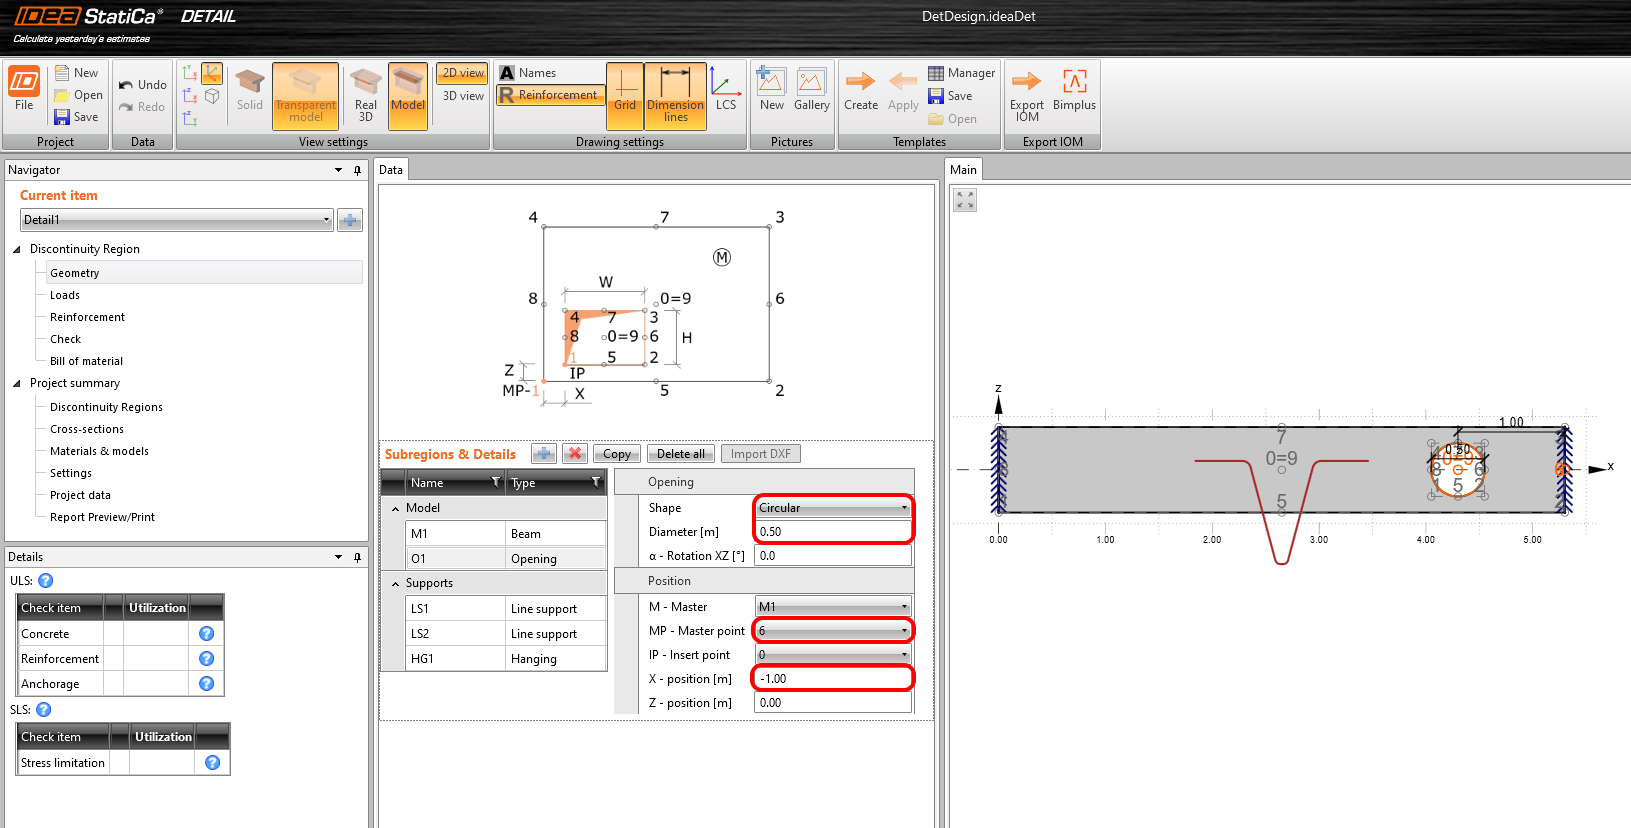The height and width of the screenshot is (828, 1631).
Task: Open the MP - Master point dropdown
Action: click(x=833, y=631)
